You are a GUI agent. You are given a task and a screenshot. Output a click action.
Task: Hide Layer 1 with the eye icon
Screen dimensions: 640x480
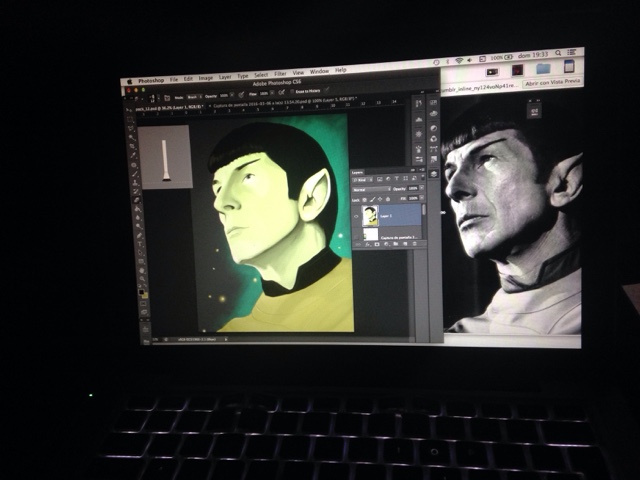(356, 216)
